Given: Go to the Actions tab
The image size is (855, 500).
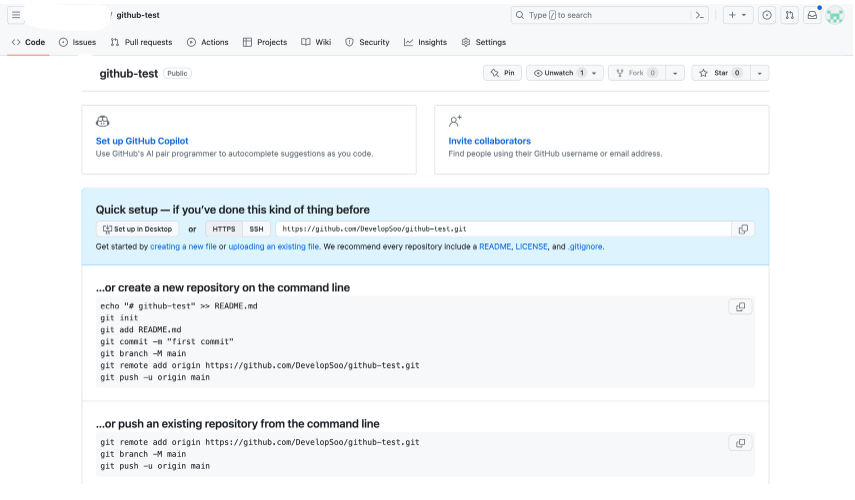Looking at the screenshot, I should click(208, 42).
